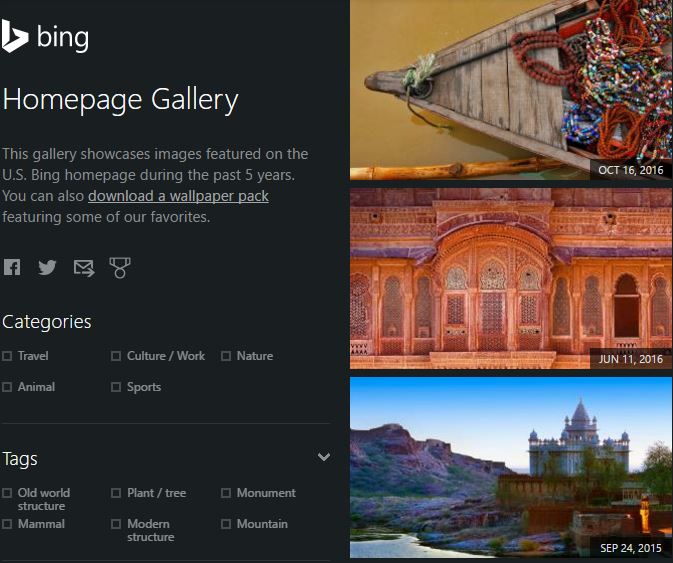
Task: Share gallery on Facebook
Action: pos(12,267)
